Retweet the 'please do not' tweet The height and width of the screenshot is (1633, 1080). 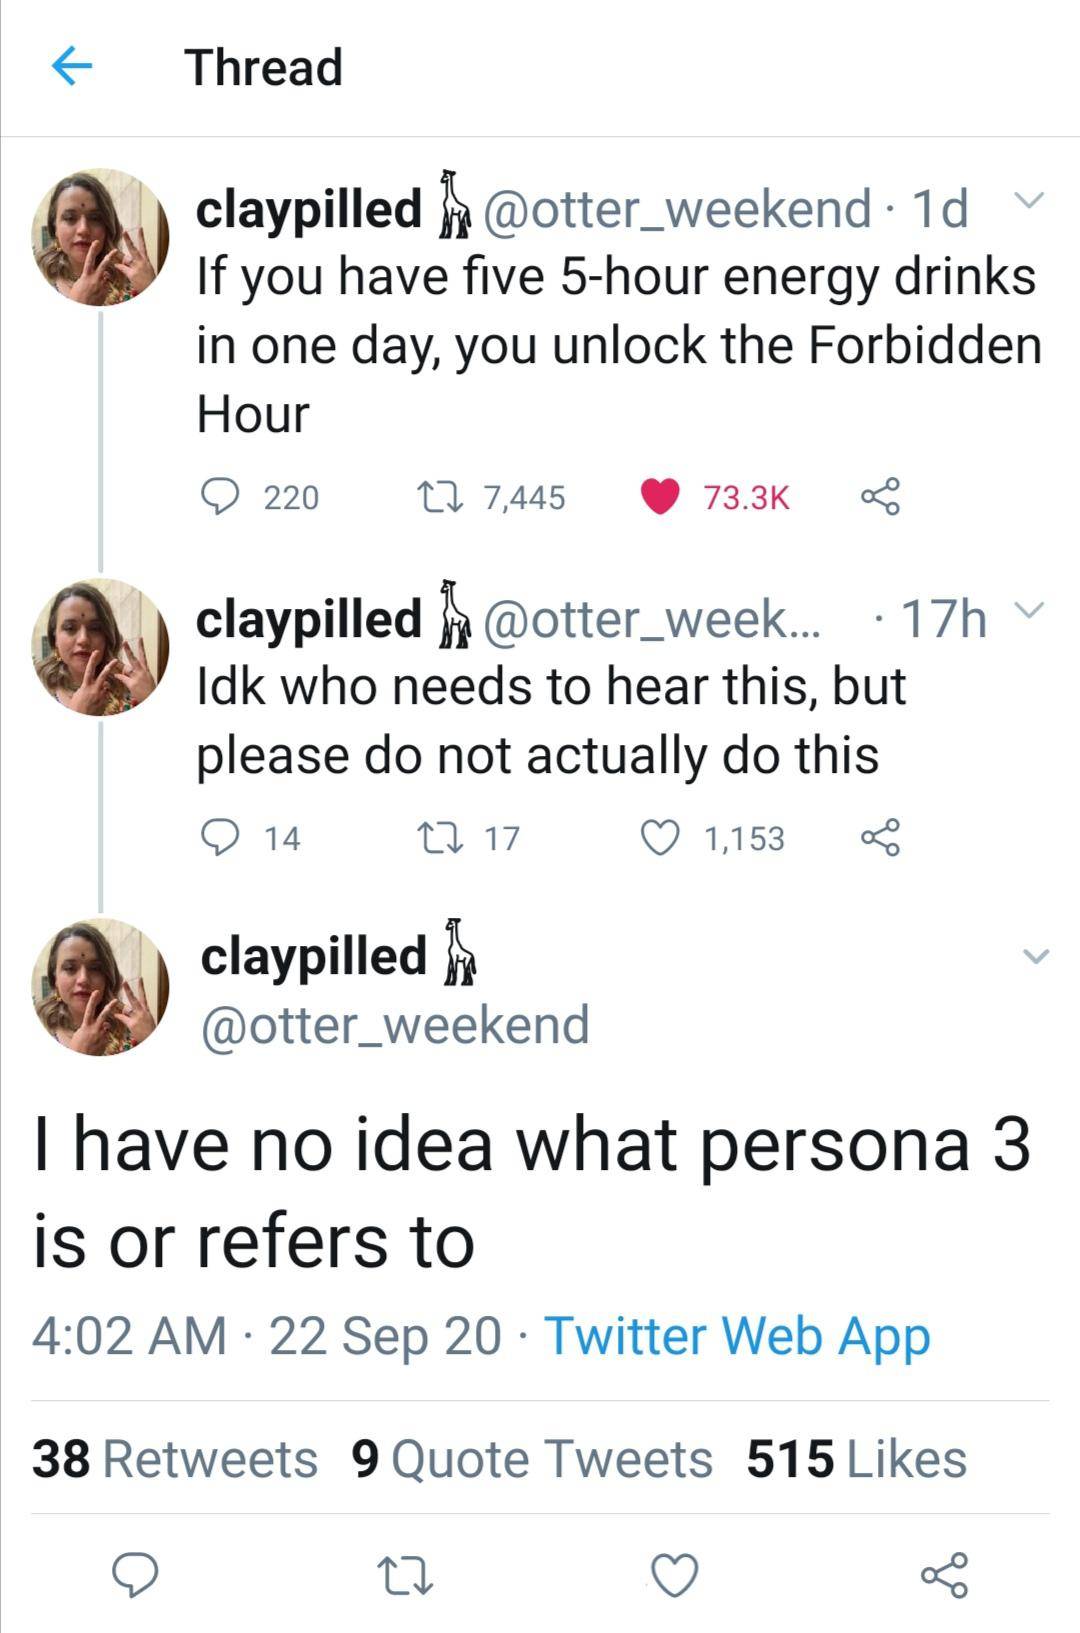[438, 837]
